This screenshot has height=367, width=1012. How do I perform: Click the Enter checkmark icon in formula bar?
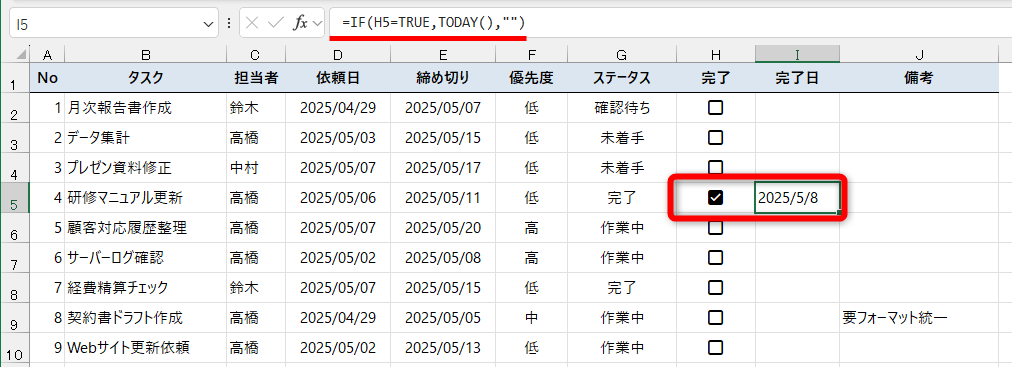tap(276, 24)
